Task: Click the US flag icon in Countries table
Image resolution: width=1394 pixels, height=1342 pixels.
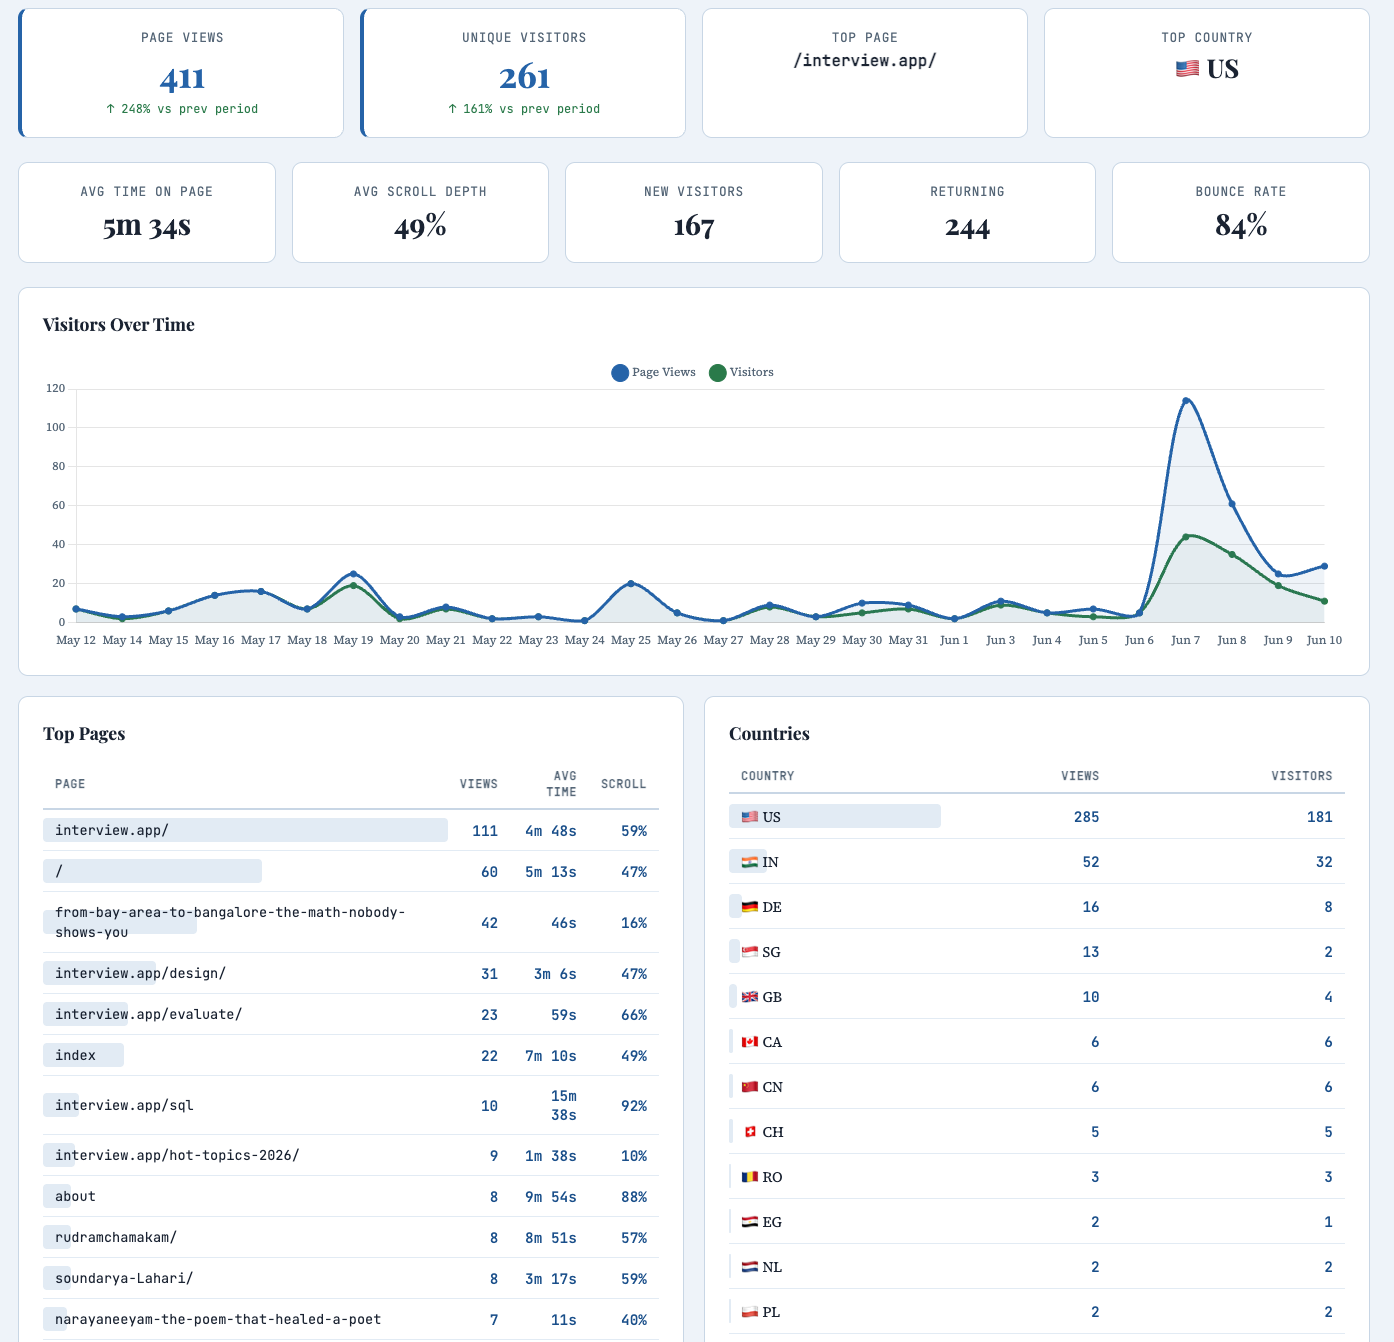Action: click(x=749, y=817)
